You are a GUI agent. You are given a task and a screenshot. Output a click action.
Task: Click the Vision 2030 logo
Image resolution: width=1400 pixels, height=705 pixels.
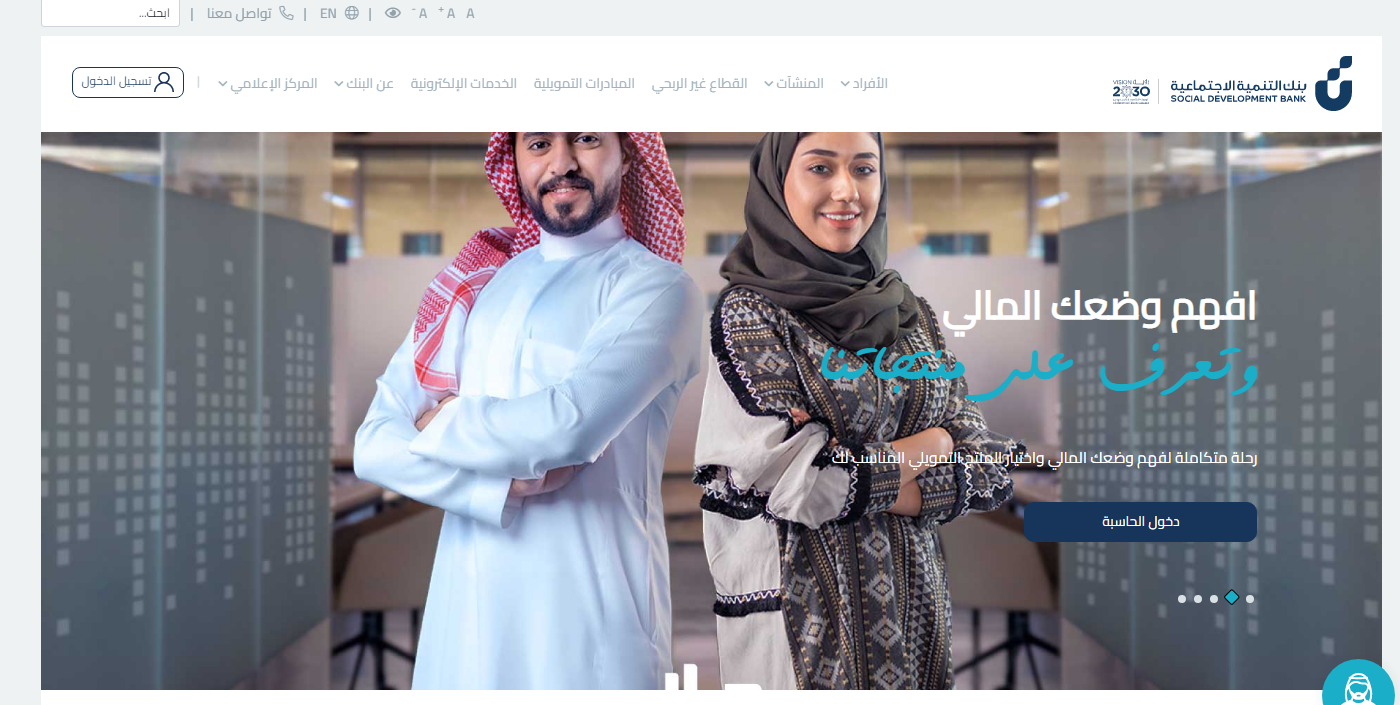[1131, 91]
